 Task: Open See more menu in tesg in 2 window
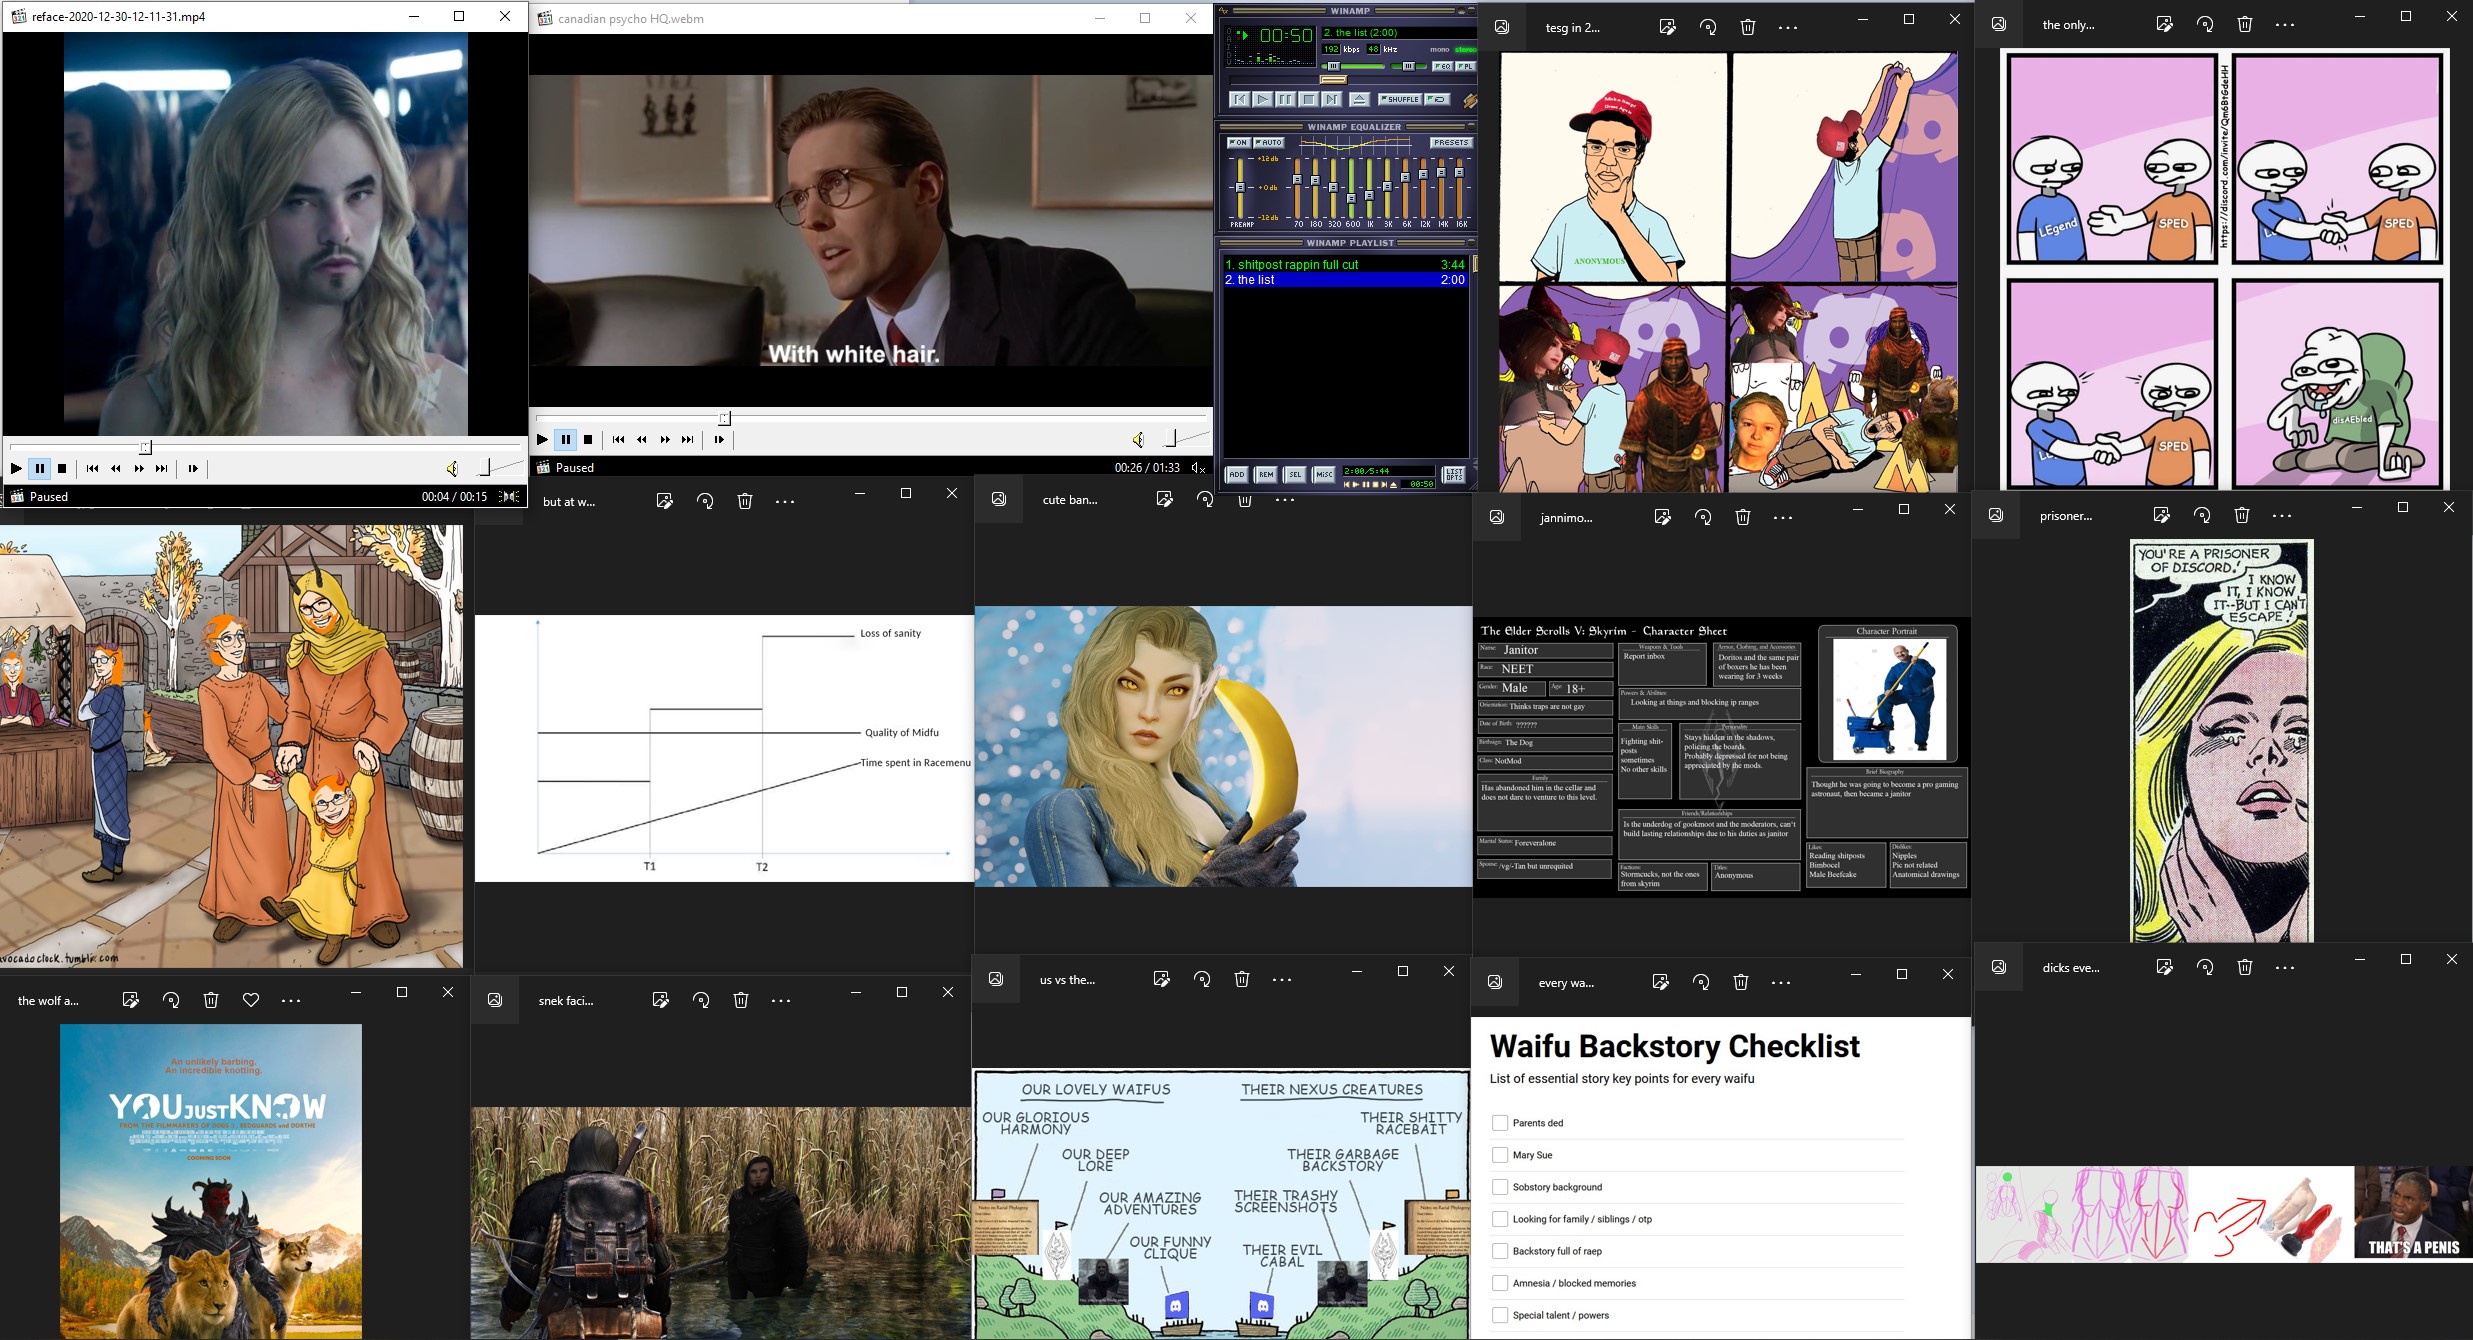point(1788,28)
